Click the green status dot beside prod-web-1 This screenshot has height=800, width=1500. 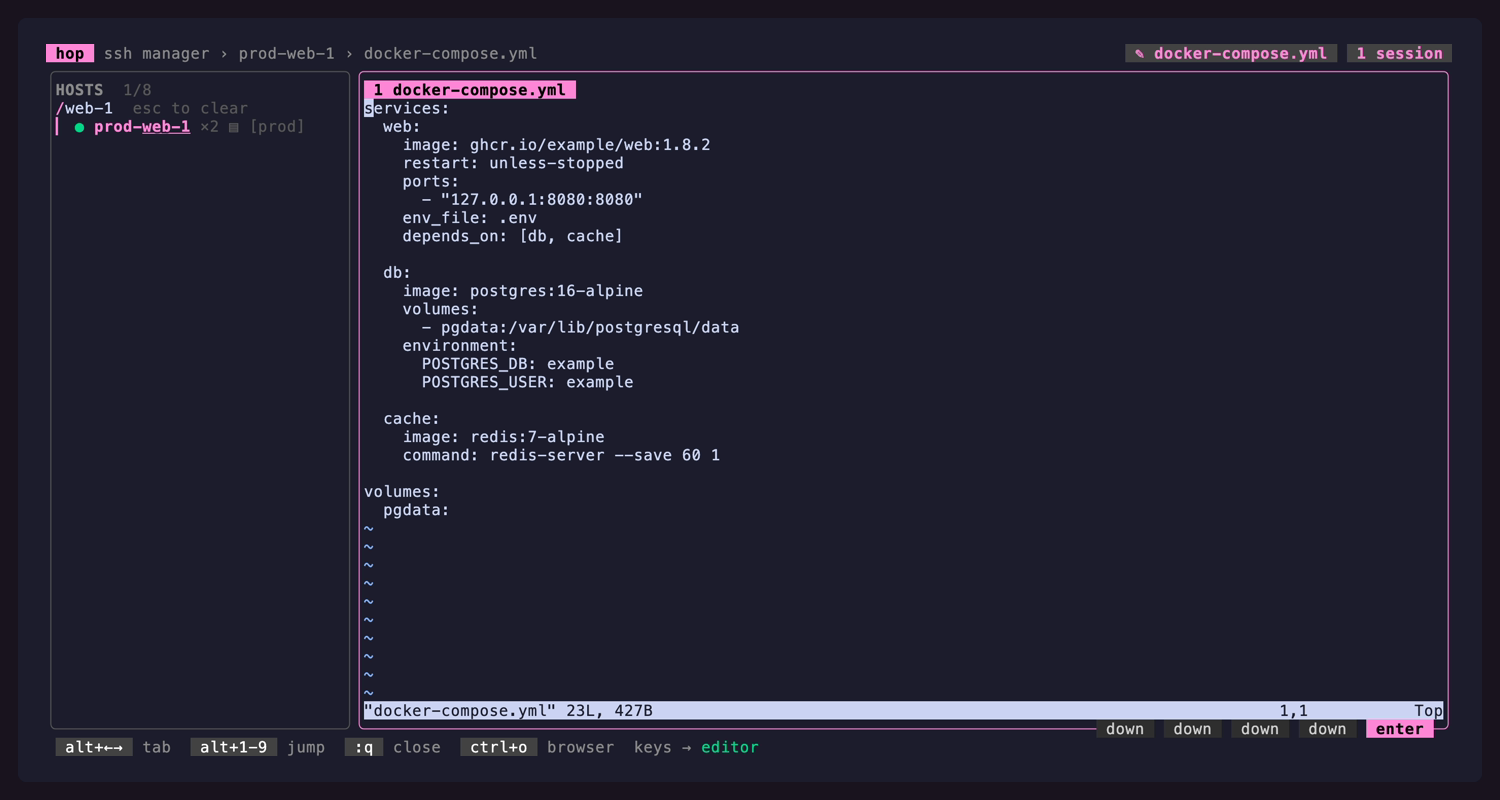[79, 127]
